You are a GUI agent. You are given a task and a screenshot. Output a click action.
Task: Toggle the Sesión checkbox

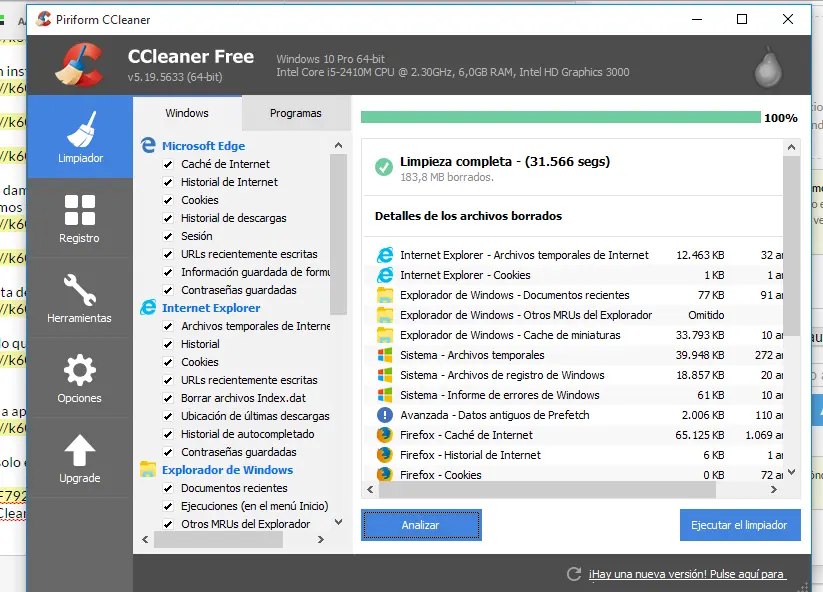(168, 236)
